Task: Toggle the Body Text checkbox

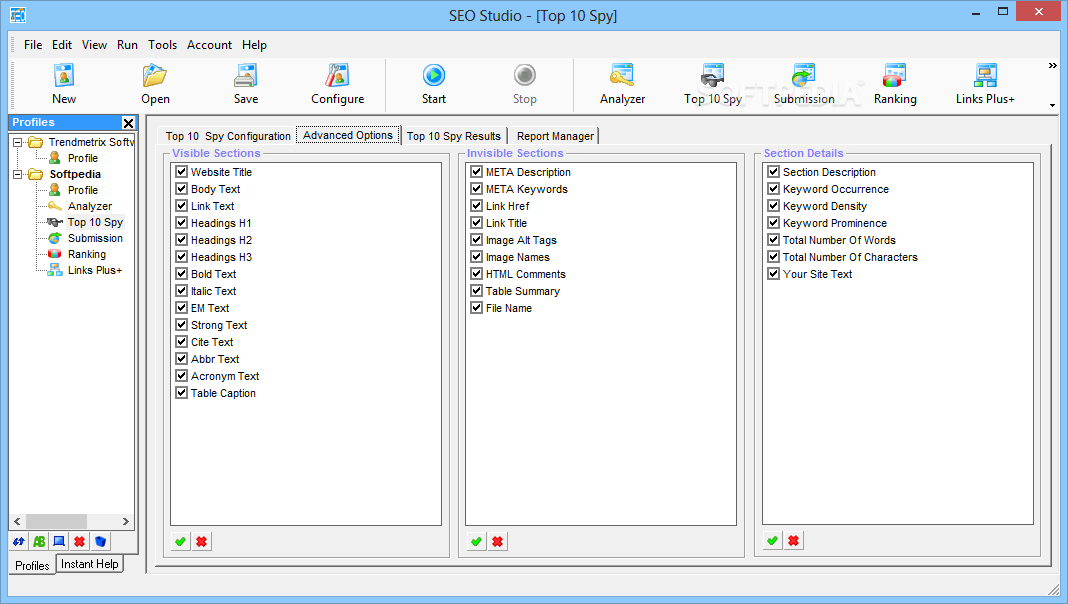Action: 181,189
